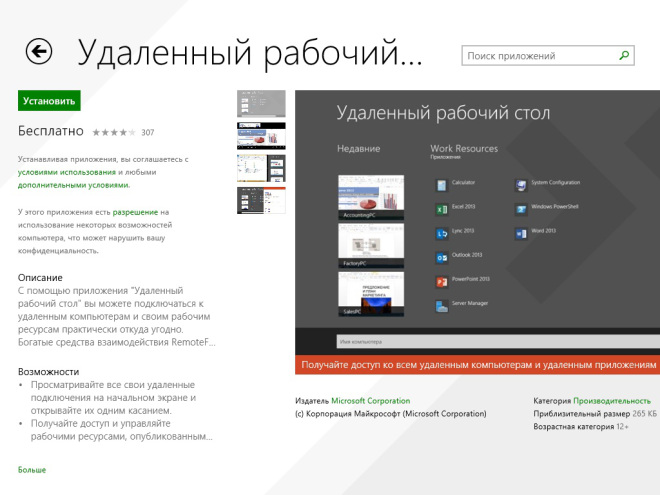Open the Calculator app icon
The height and width of the screenshot is (495, 660).
pos(441,185)
